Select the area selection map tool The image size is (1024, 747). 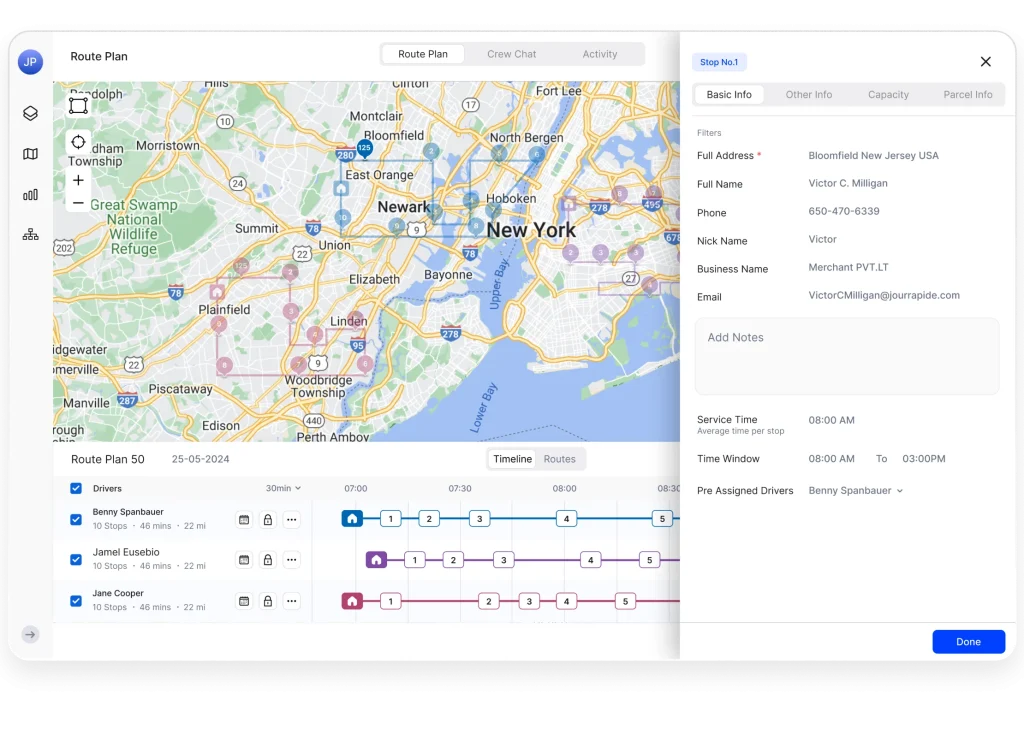click(78, 105)
